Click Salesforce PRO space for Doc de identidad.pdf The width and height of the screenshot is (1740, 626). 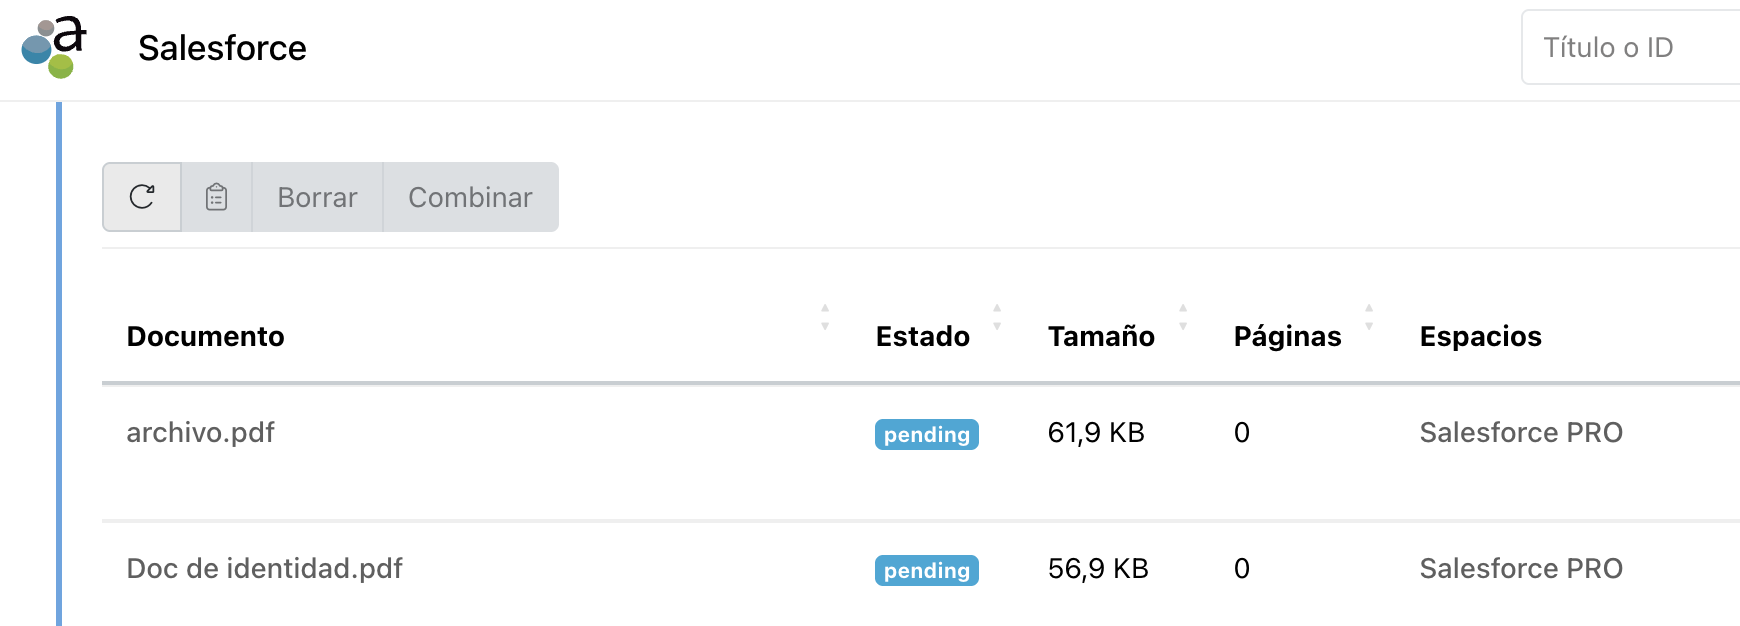(x=1520, y=568)
